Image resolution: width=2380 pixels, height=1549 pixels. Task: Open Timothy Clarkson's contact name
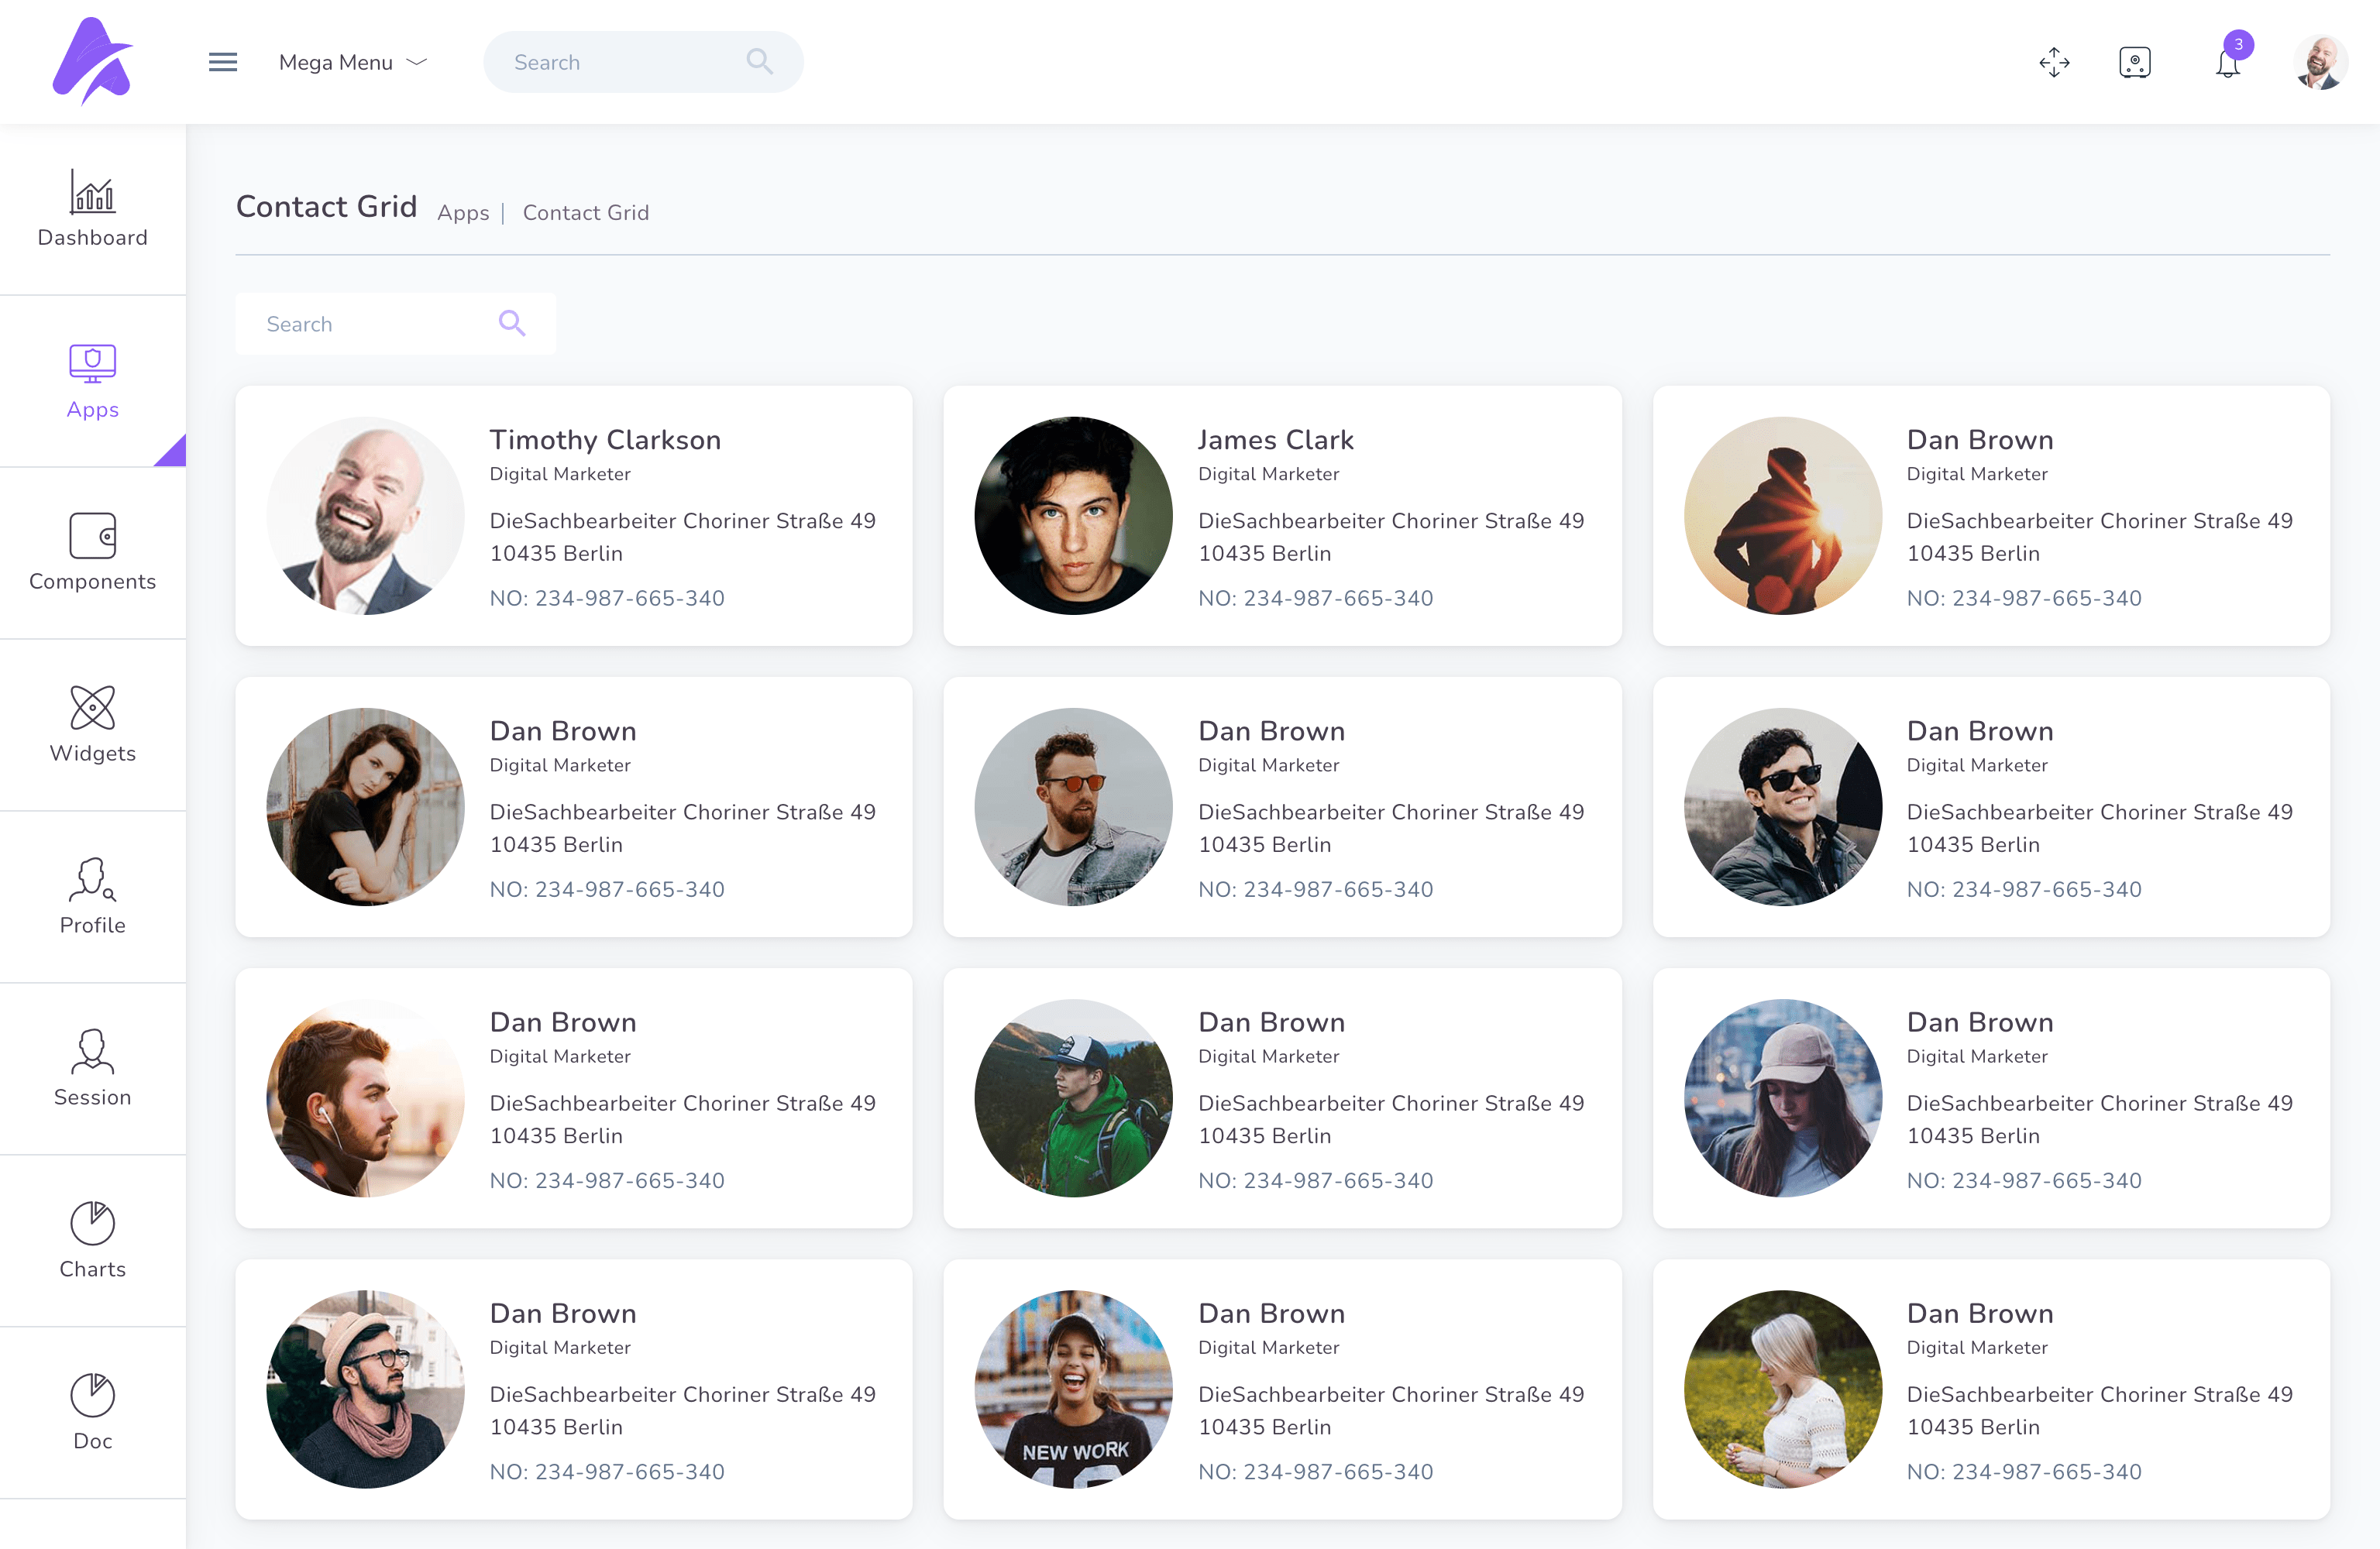(605, 440)
